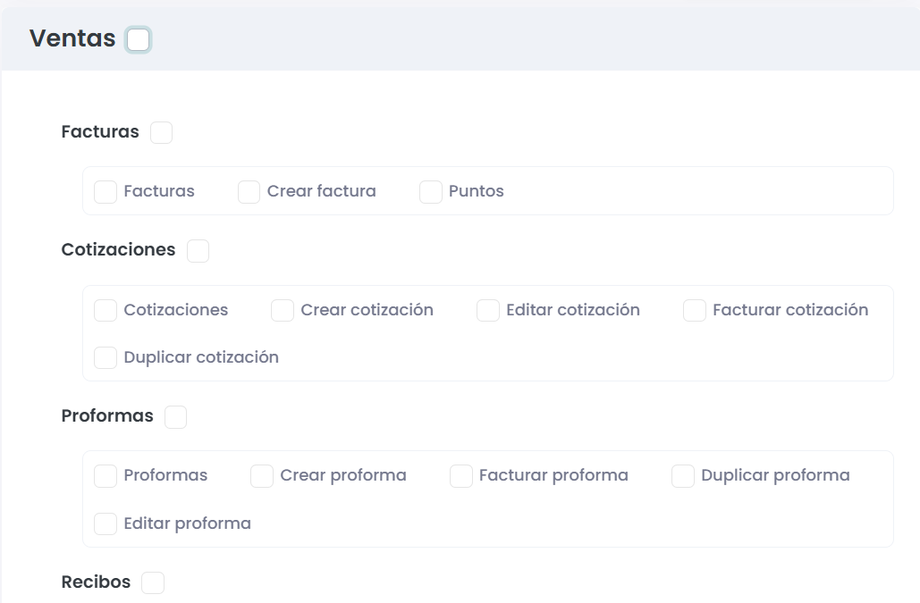Toggle the Editar proforma checkbox
The height and width of the screenshot is (603, 920).
coord(105,524)
